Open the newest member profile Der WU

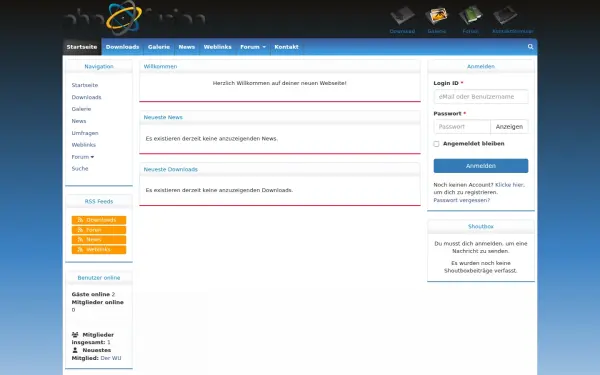coord(111,358)
